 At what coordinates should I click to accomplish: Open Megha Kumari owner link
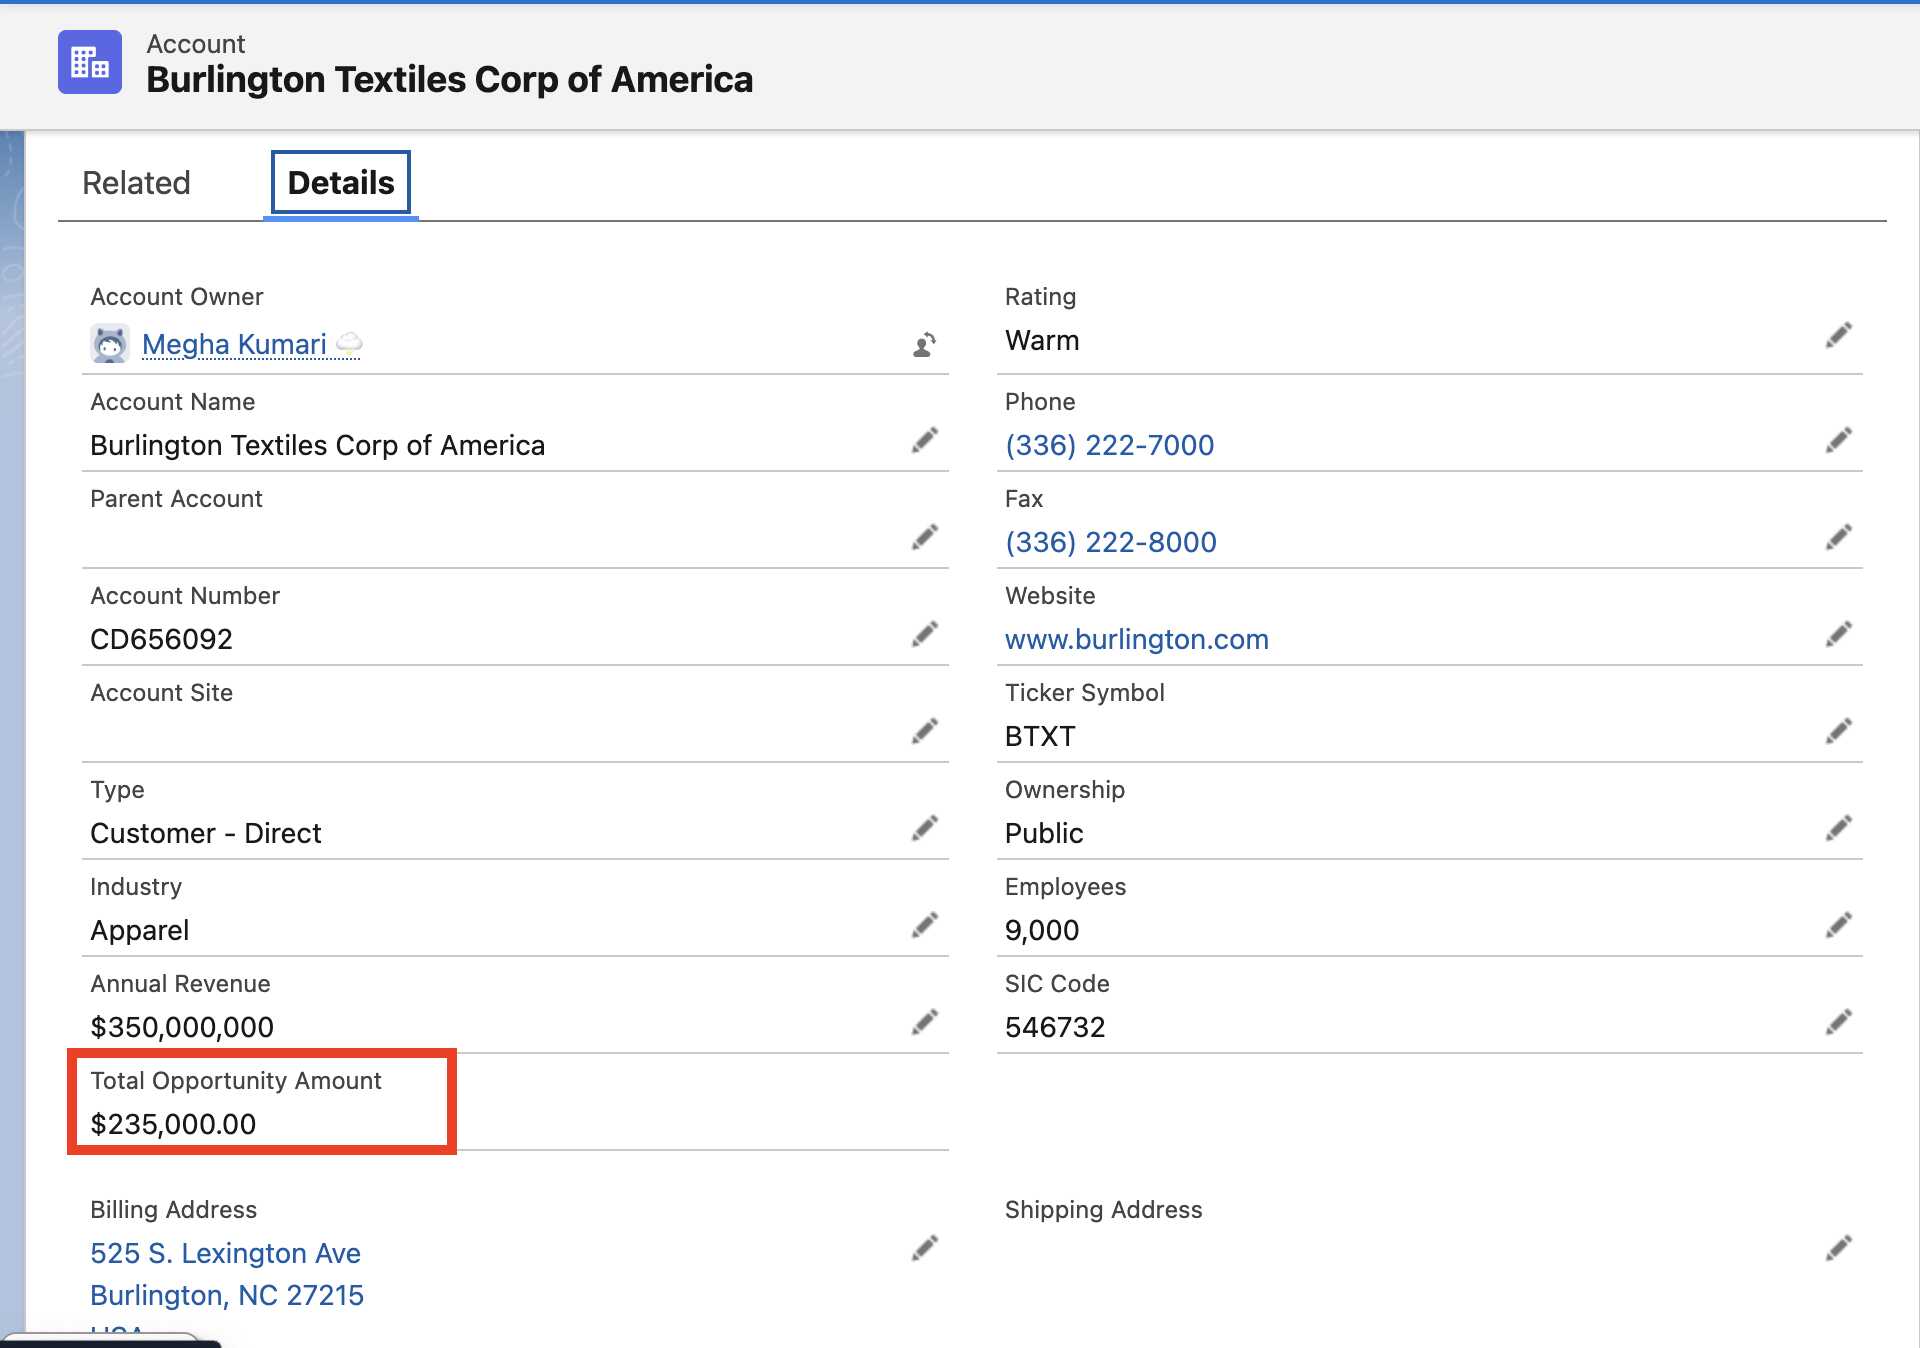tap(234, 344)
